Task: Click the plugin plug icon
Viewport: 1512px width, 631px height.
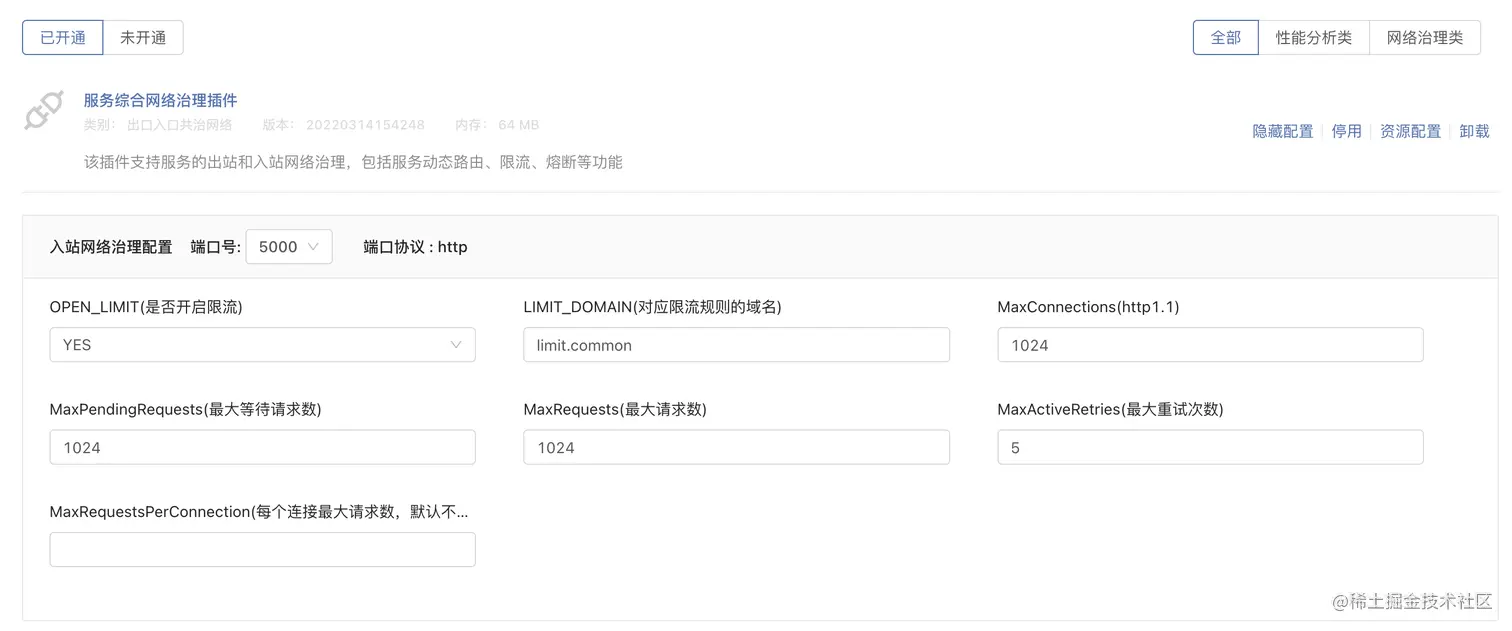Action: pos(44,111)
